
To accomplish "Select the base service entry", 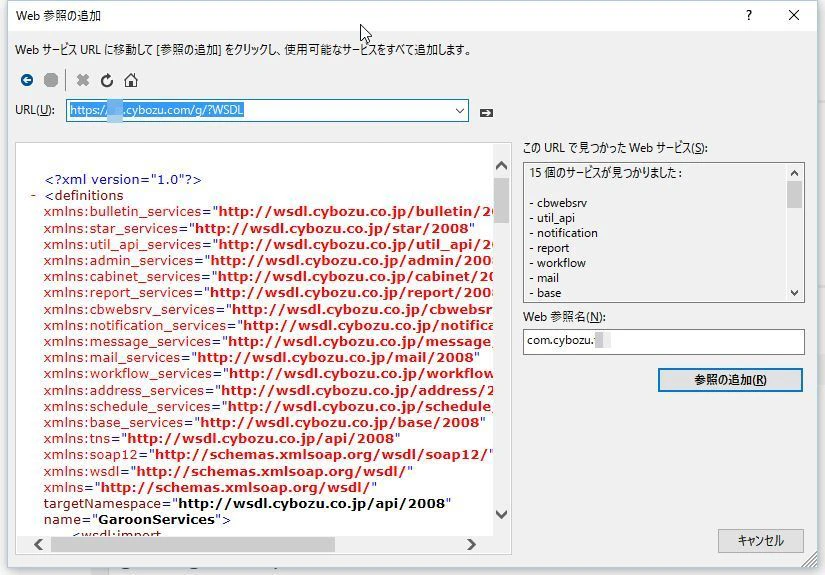I will [545, 293].
